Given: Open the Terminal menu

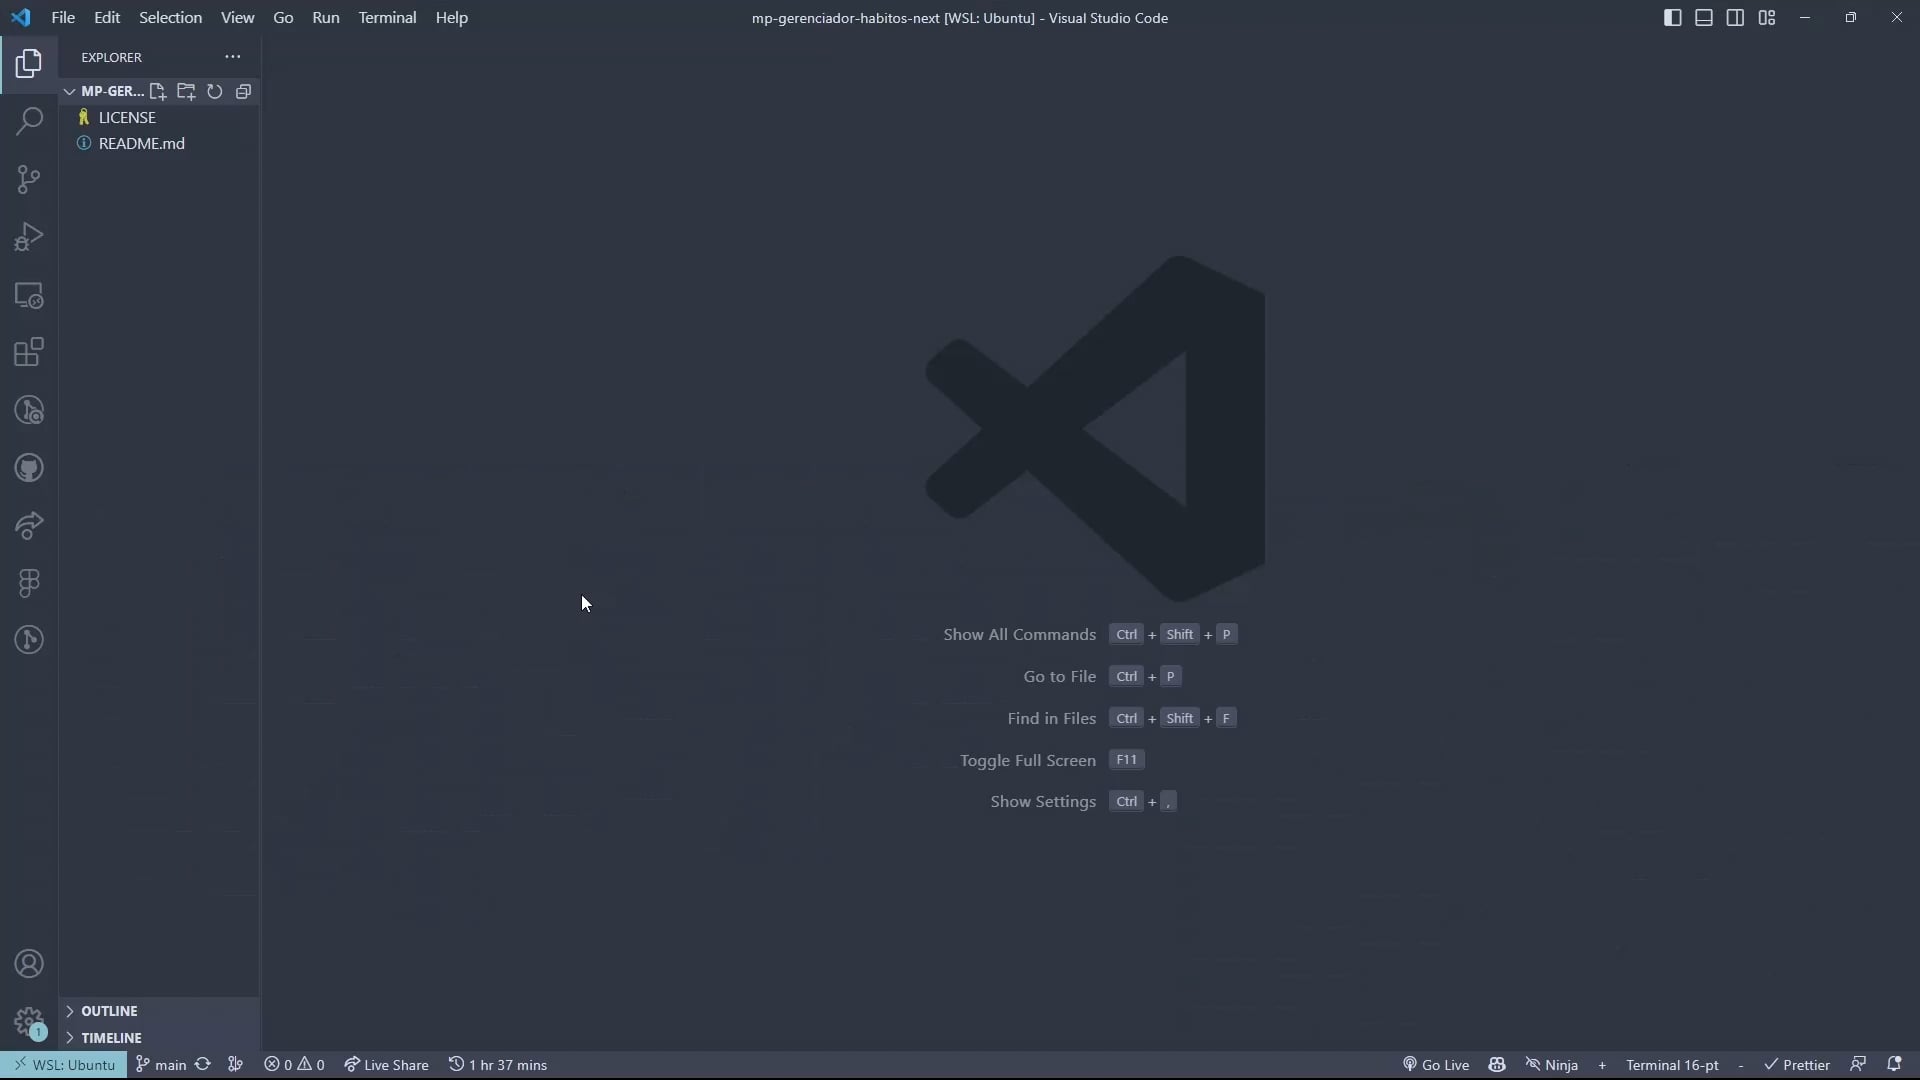Looking at the screenshot, I should [387, 18].
